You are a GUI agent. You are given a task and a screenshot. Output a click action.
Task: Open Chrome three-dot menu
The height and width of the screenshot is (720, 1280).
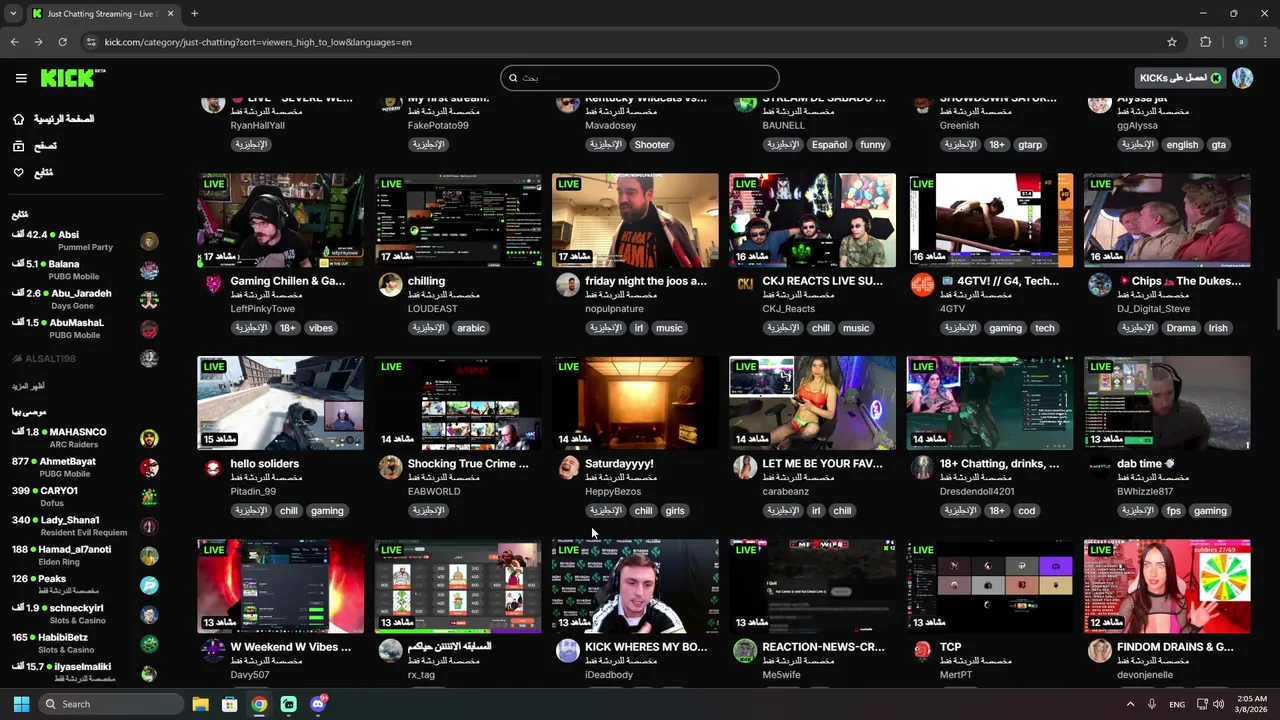point(1266,42)
